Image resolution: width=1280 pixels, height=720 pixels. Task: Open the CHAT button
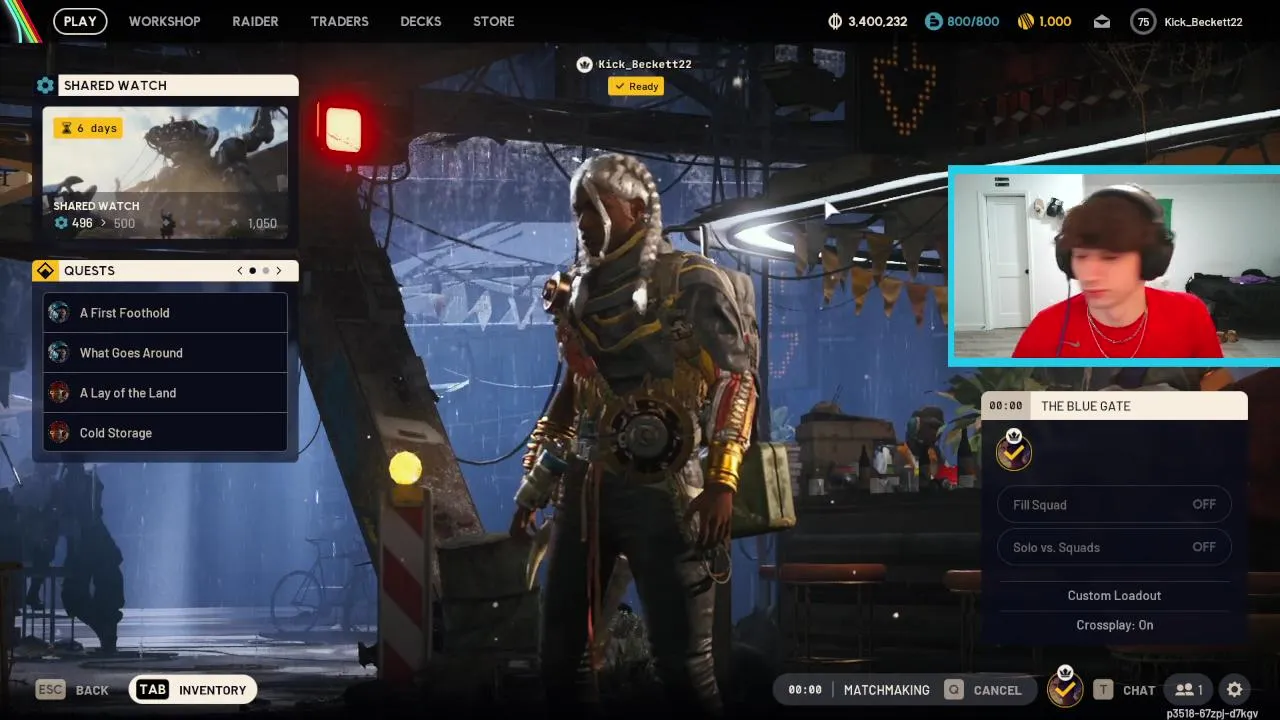(1125, 690)
